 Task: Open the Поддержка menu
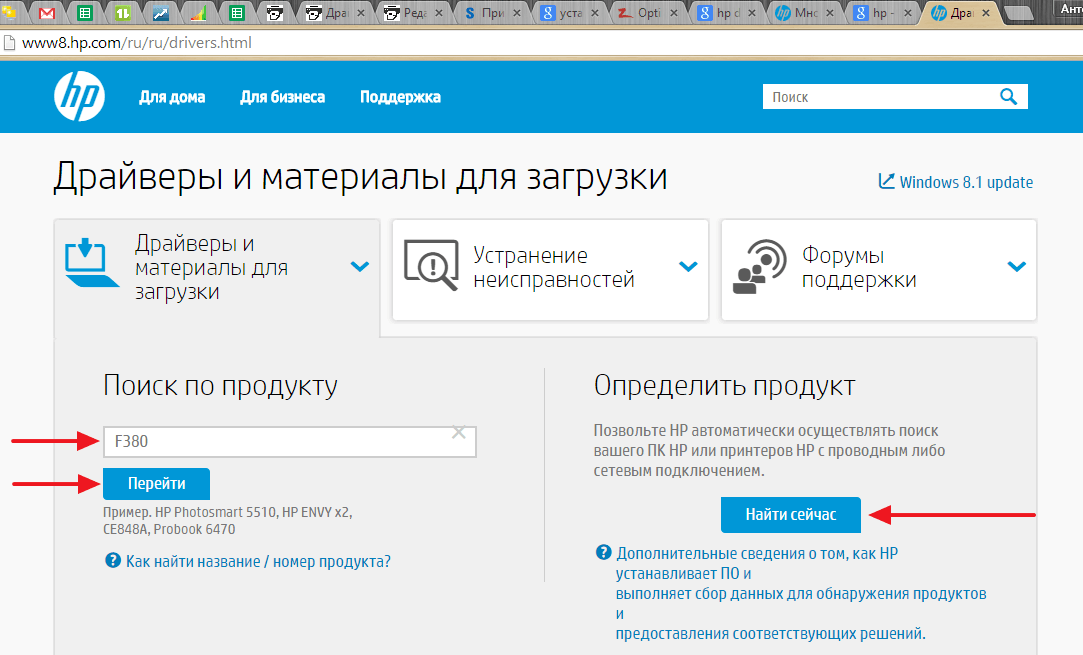tap(399, 96)
